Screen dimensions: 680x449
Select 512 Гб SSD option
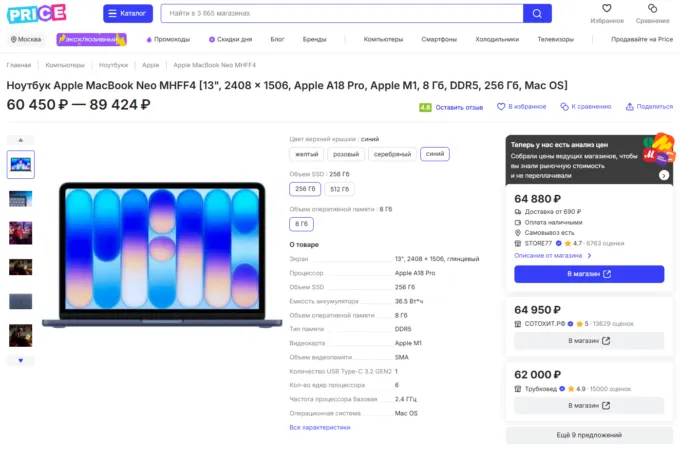click(339, 189)
